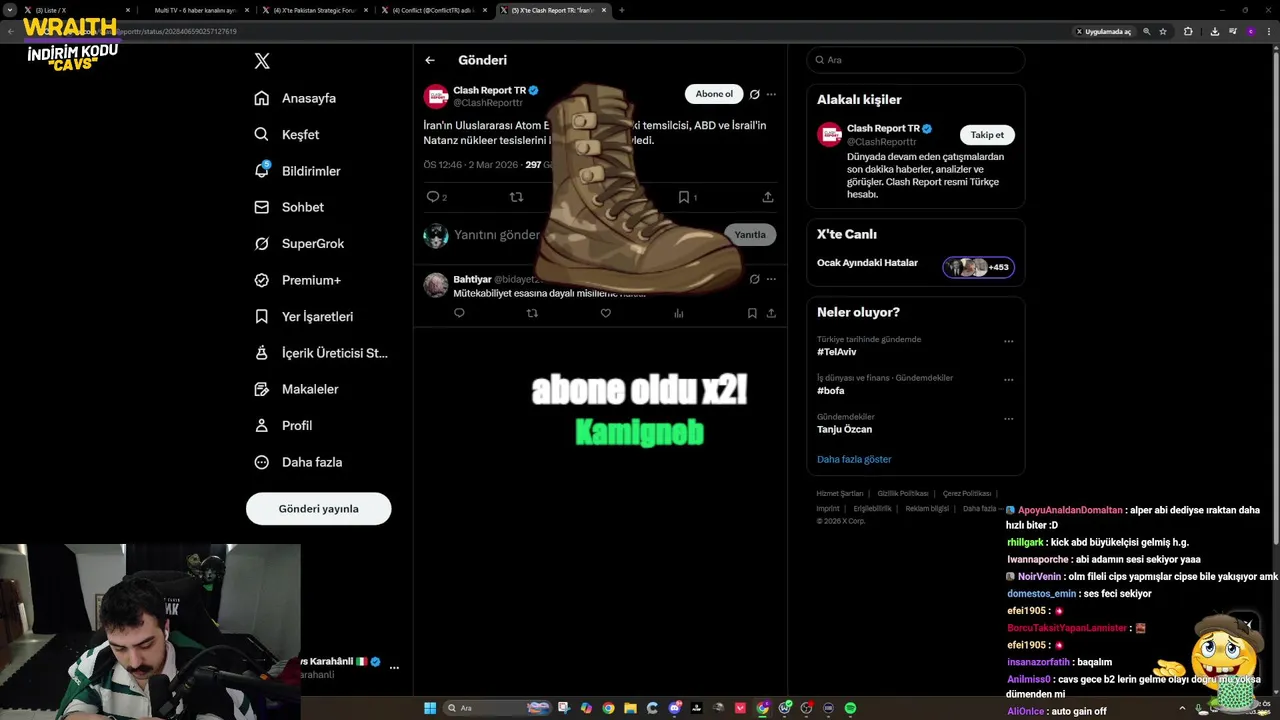Open more options for Tanju Özcan trend

point(1008,419)
